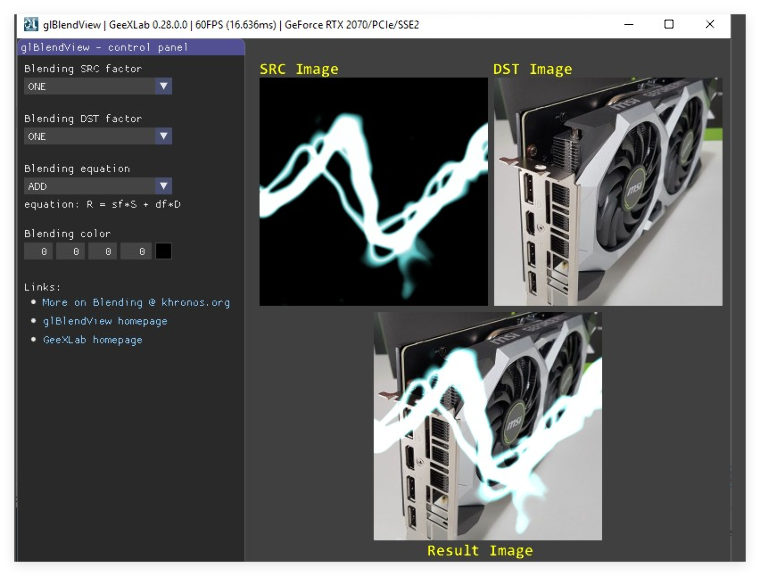The height and width of the screenshot is (576, 760).
Task: Click the black blending color swatch
Action: tap(163, 251)
